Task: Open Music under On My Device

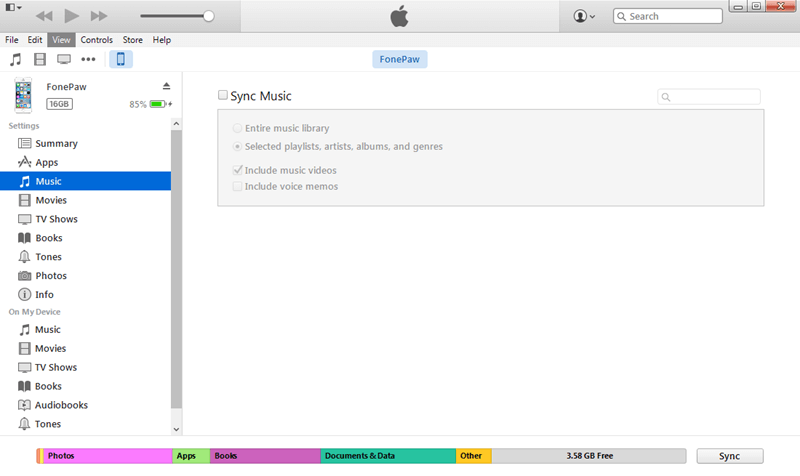Action: pos(86,330)
